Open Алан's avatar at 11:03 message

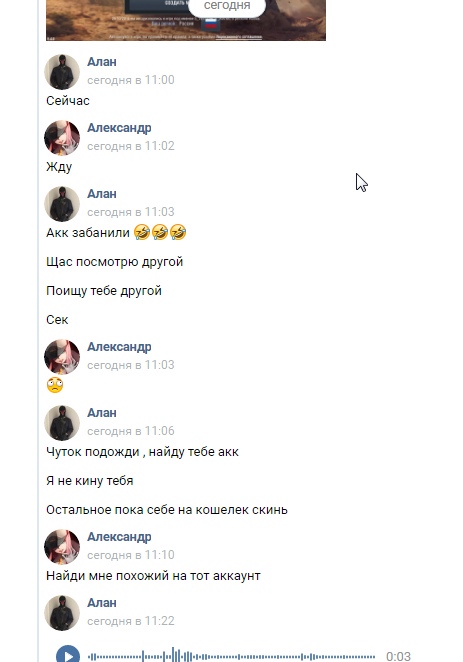[x=62, y=203]
